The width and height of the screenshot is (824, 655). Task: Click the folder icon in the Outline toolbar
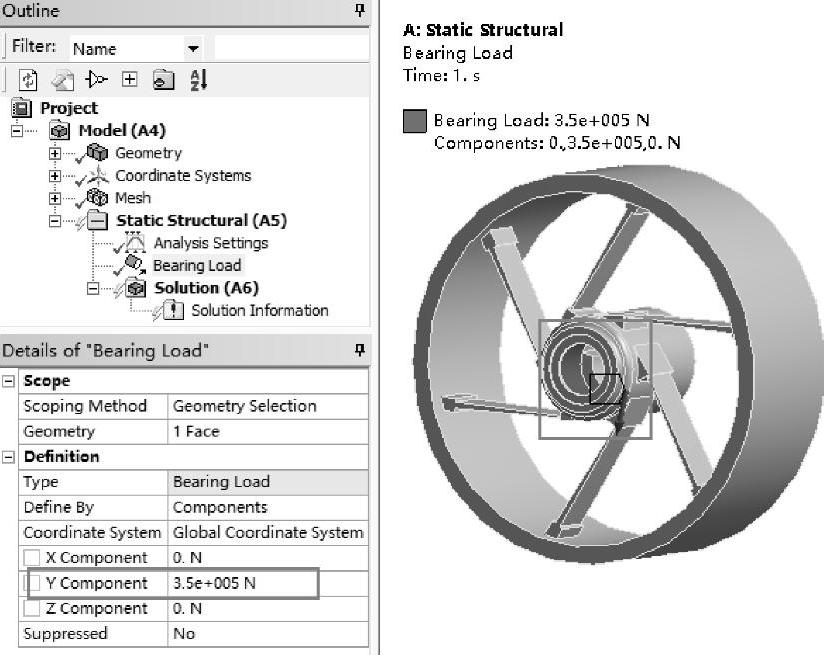point(163,80)
